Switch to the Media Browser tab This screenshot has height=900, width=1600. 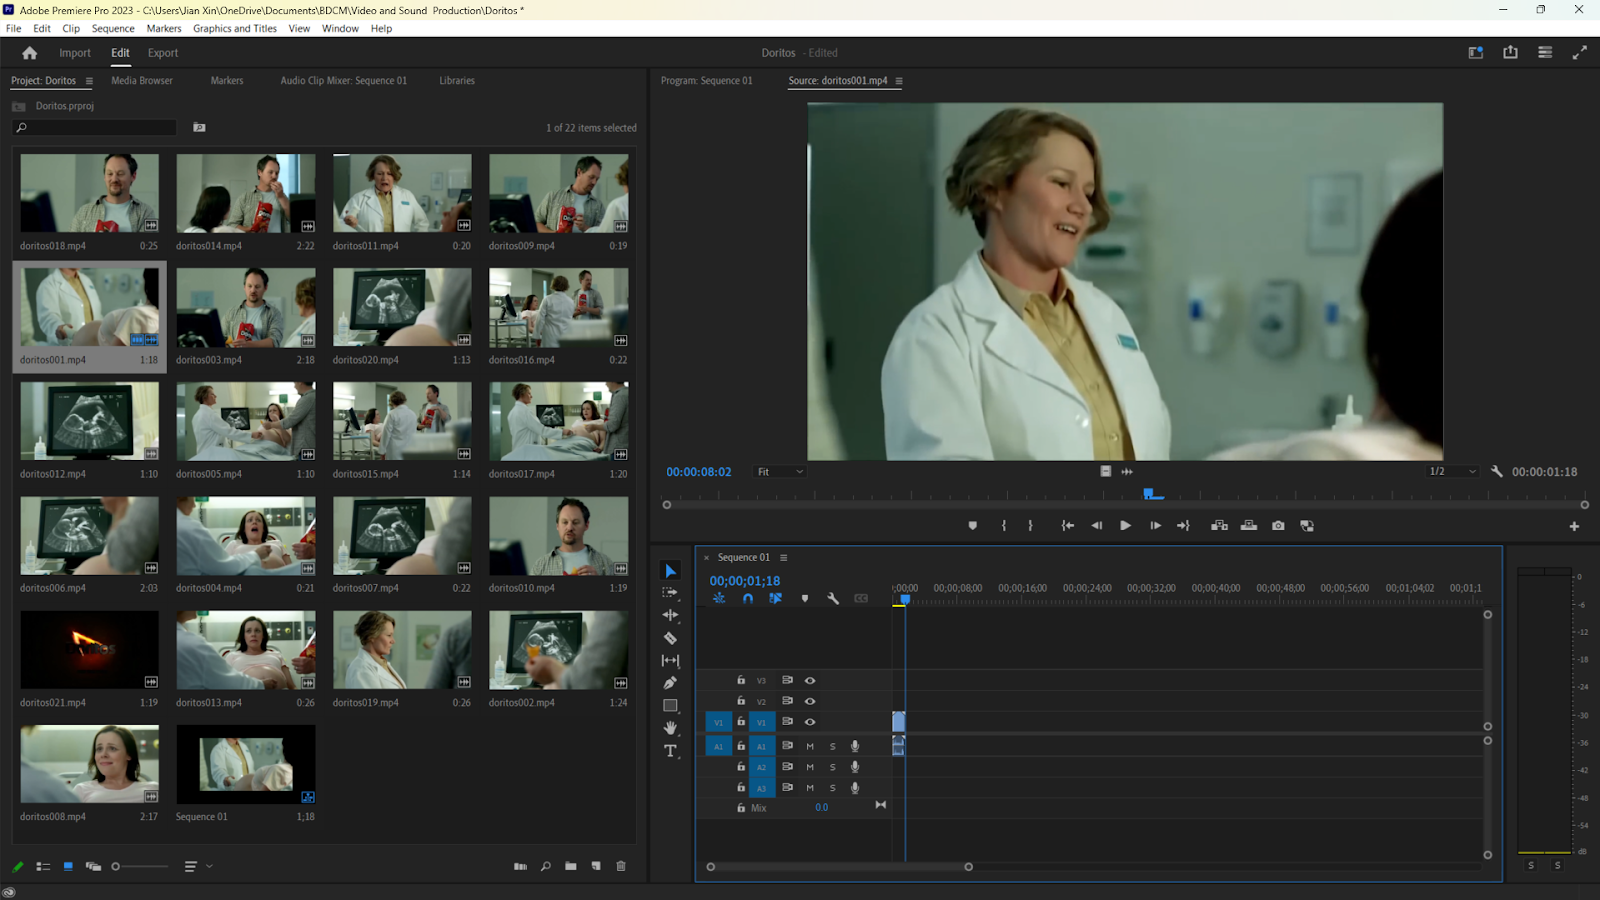point(142,81)
